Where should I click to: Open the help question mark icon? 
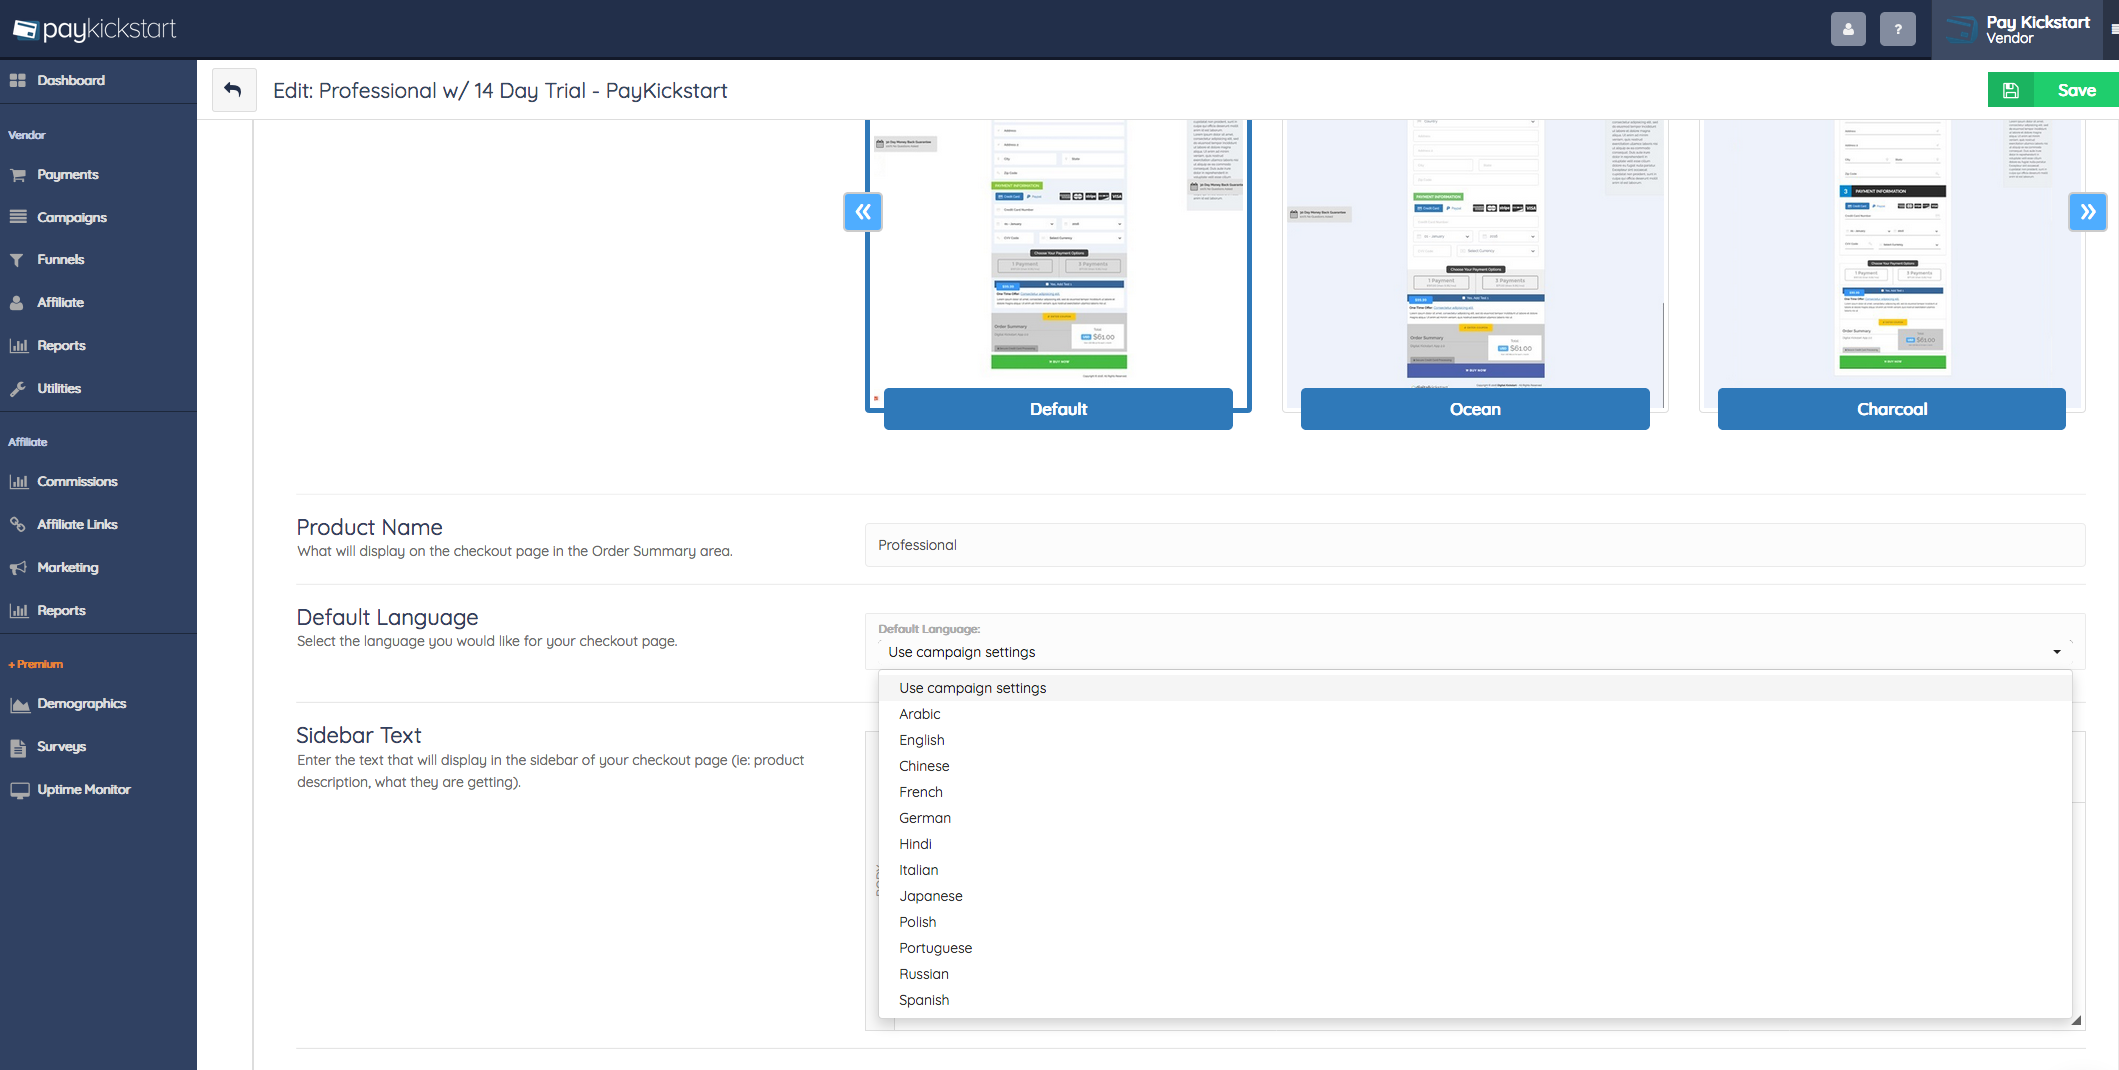pos(1898,29)
